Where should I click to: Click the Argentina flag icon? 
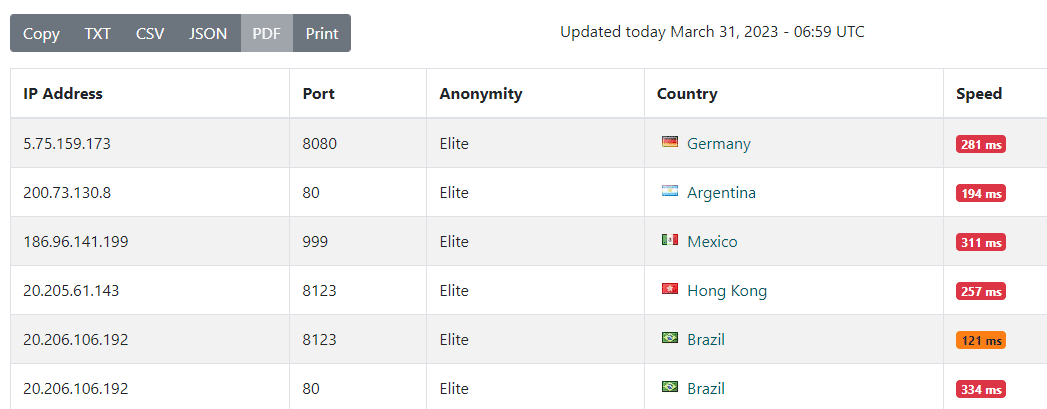coord(670,192)
